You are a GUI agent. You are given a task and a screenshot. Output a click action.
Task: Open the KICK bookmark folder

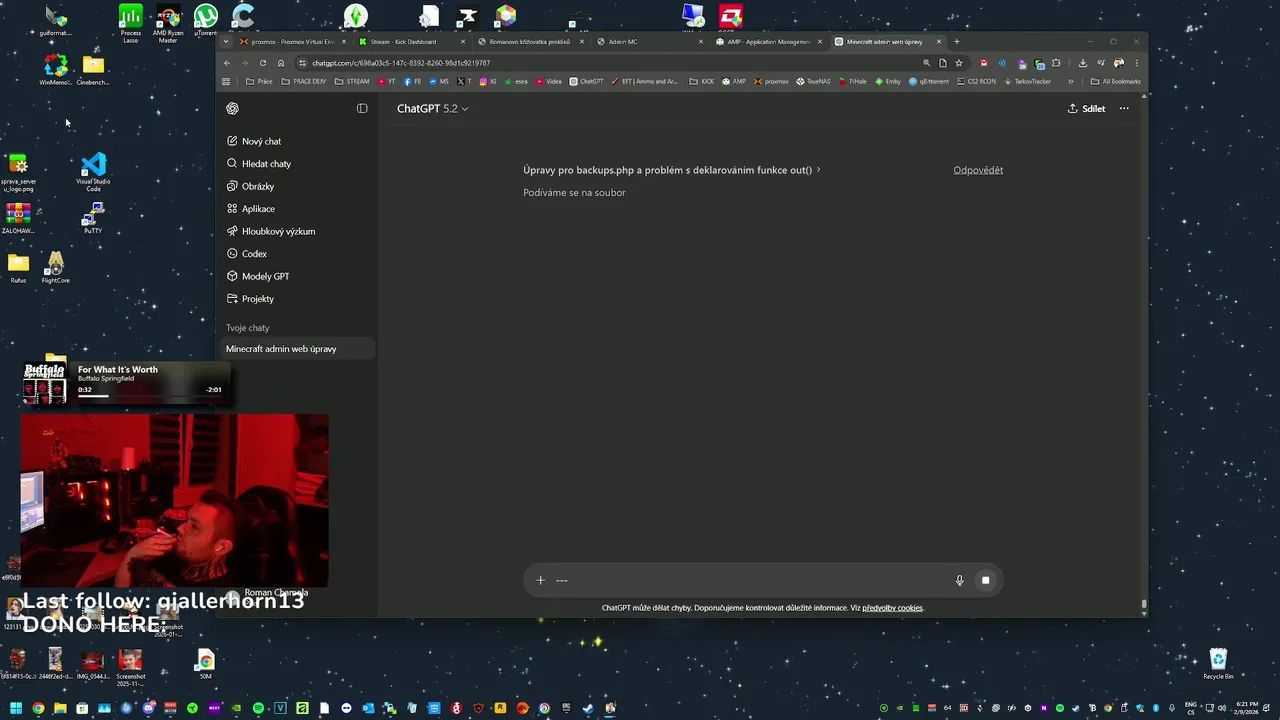pyautogui.click(x=702, y=81)
